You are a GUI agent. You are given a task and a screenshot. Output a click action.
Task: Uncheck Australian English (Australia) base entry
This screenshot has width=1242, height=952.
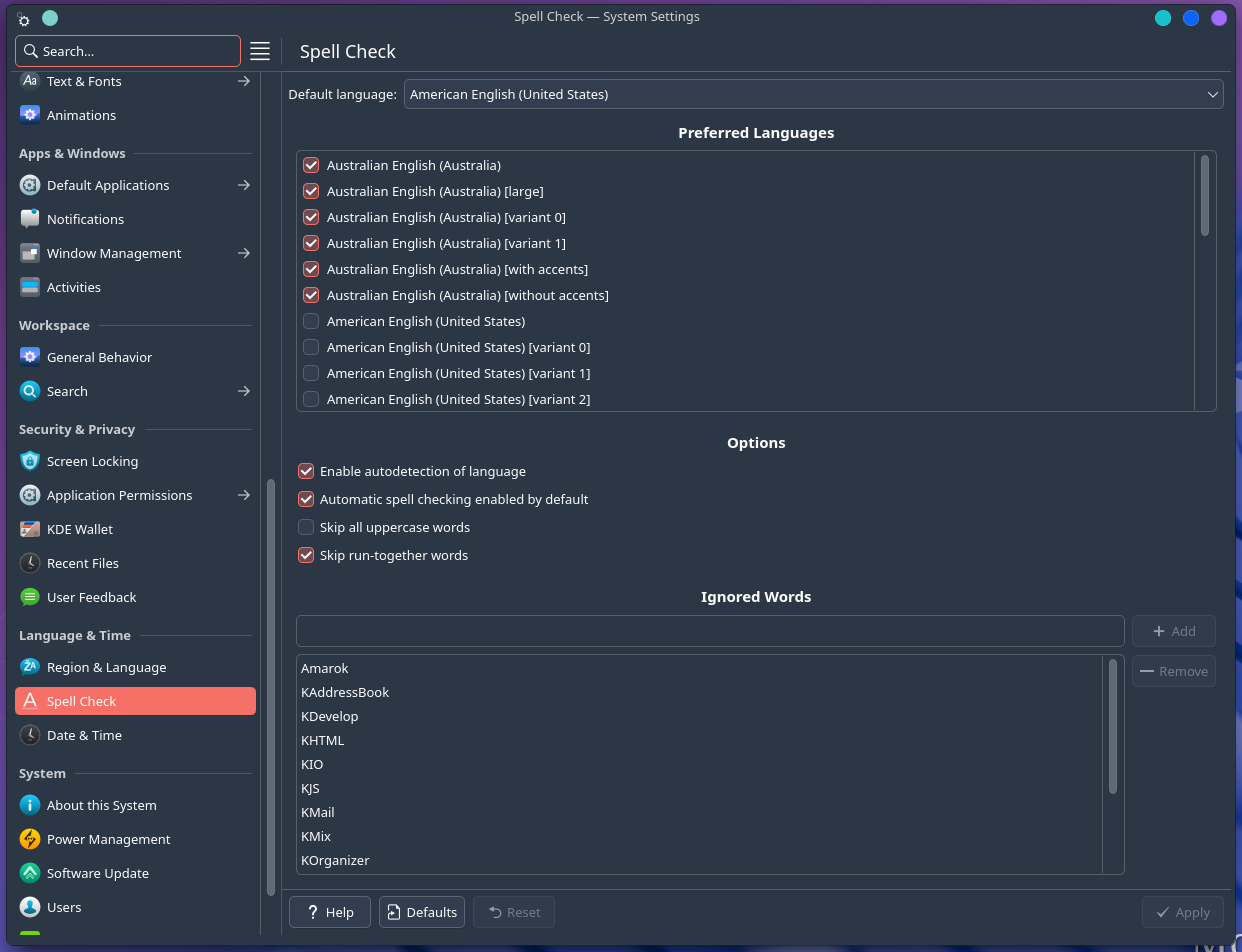point(311,165)
